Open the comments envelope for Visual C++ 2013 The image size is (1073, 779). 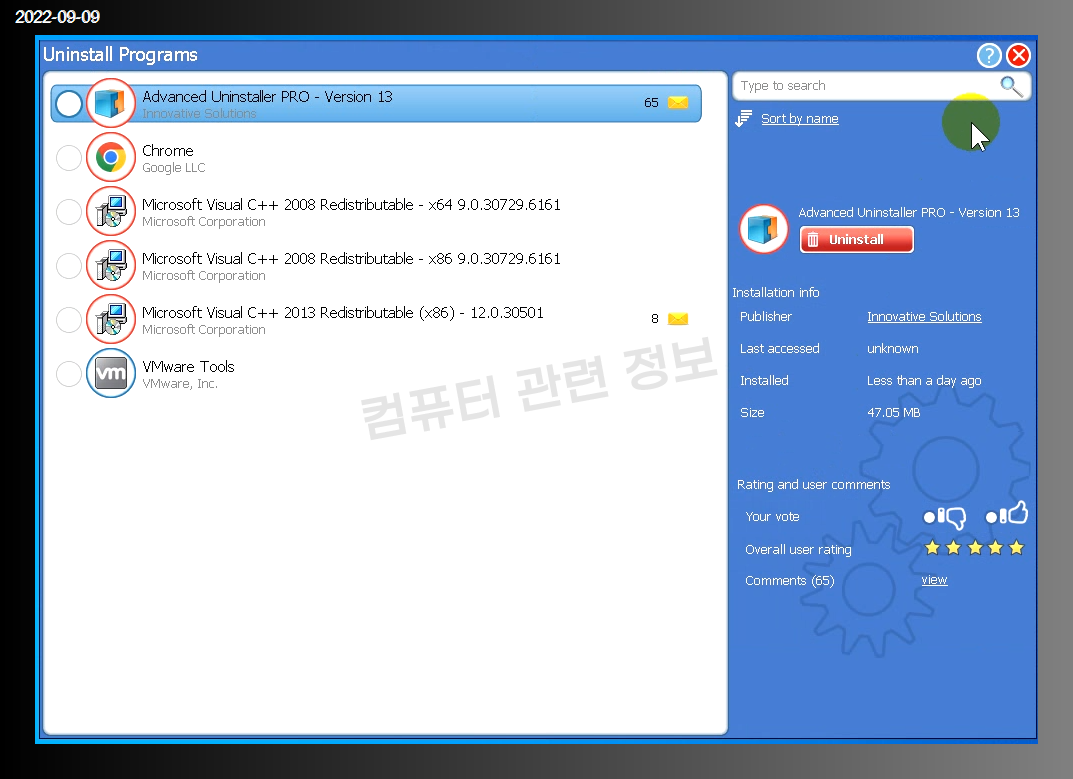click(678, 319)
